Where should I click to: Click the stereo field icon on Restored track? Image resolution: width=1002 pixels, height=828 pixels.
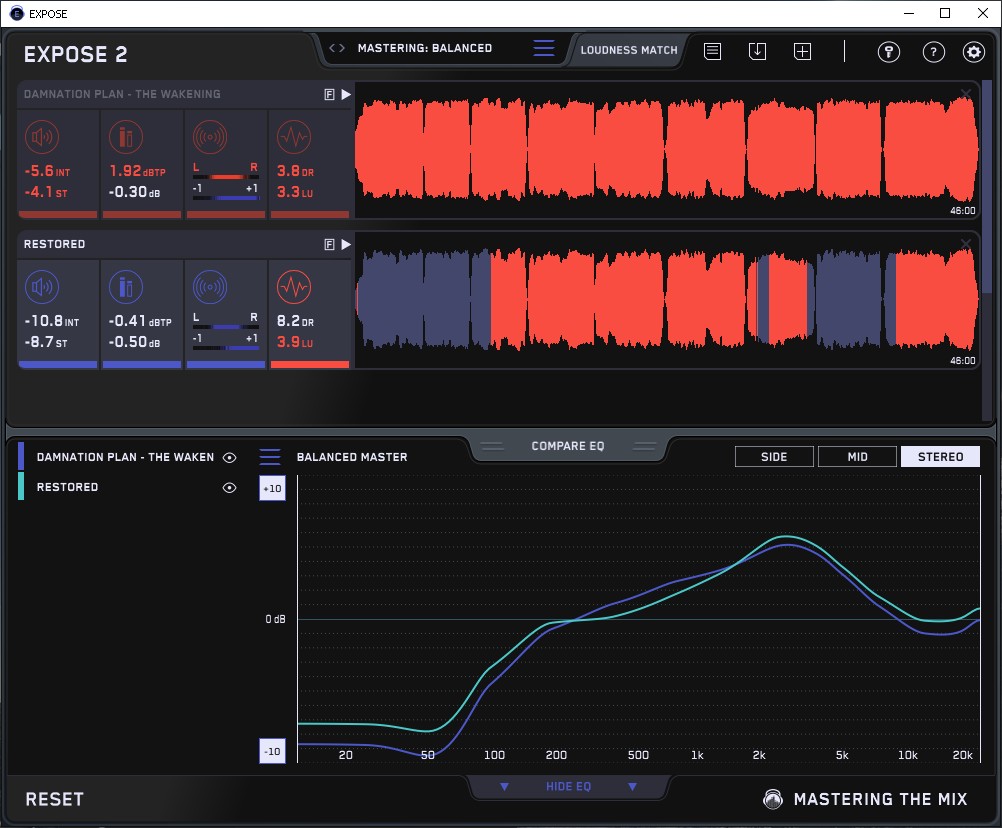click(209, 288)
